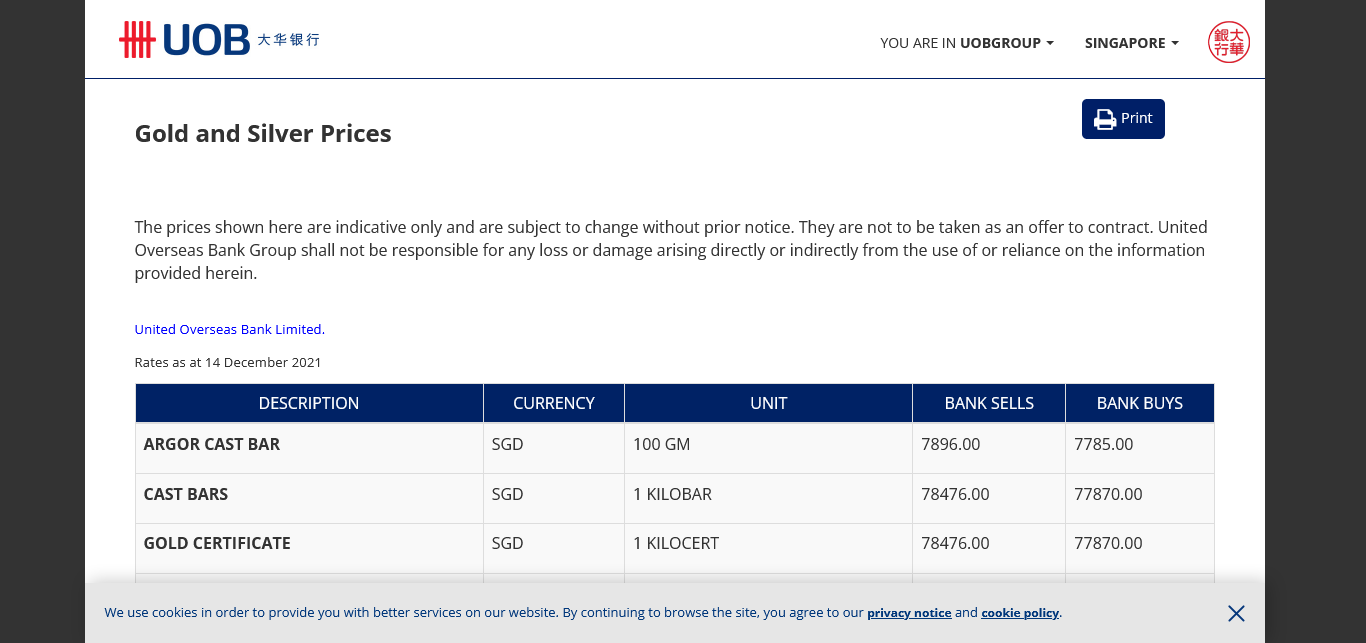Open the United Overseas Bank Limited link

pyautogui.click(x=228, y=329)
